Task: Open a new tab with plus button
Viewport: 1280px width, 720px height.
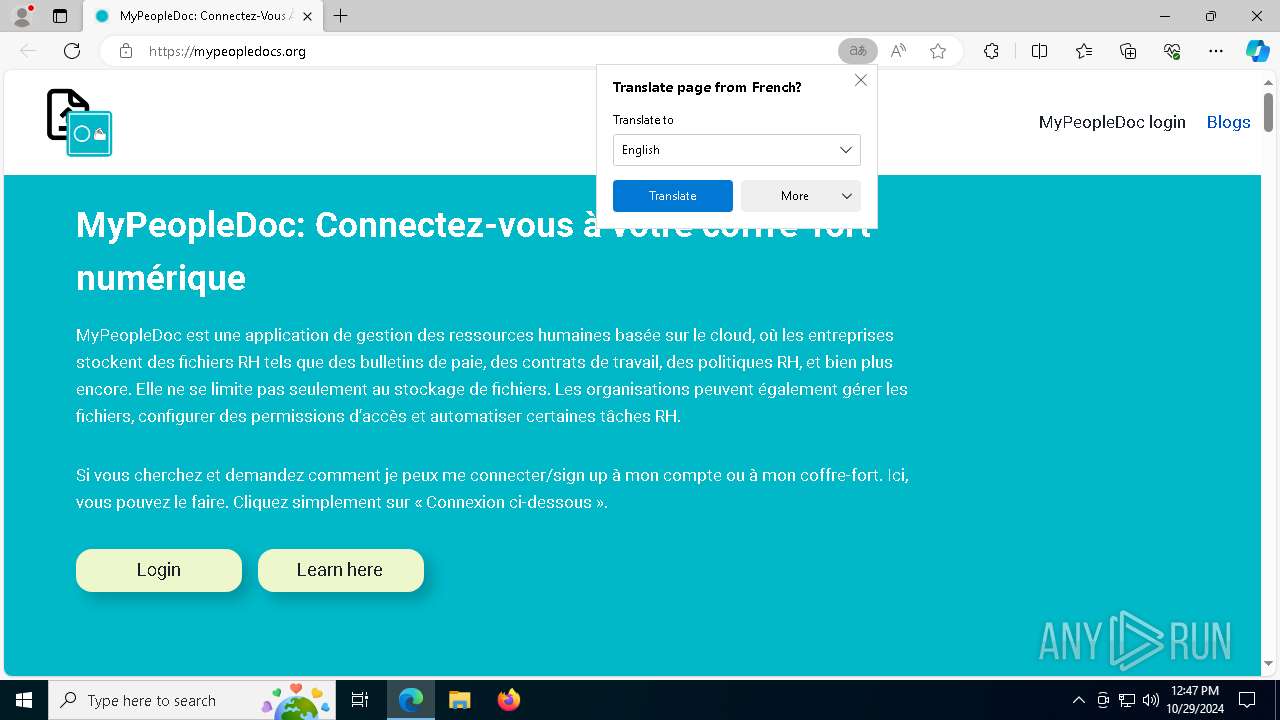Action: (341, 16)
